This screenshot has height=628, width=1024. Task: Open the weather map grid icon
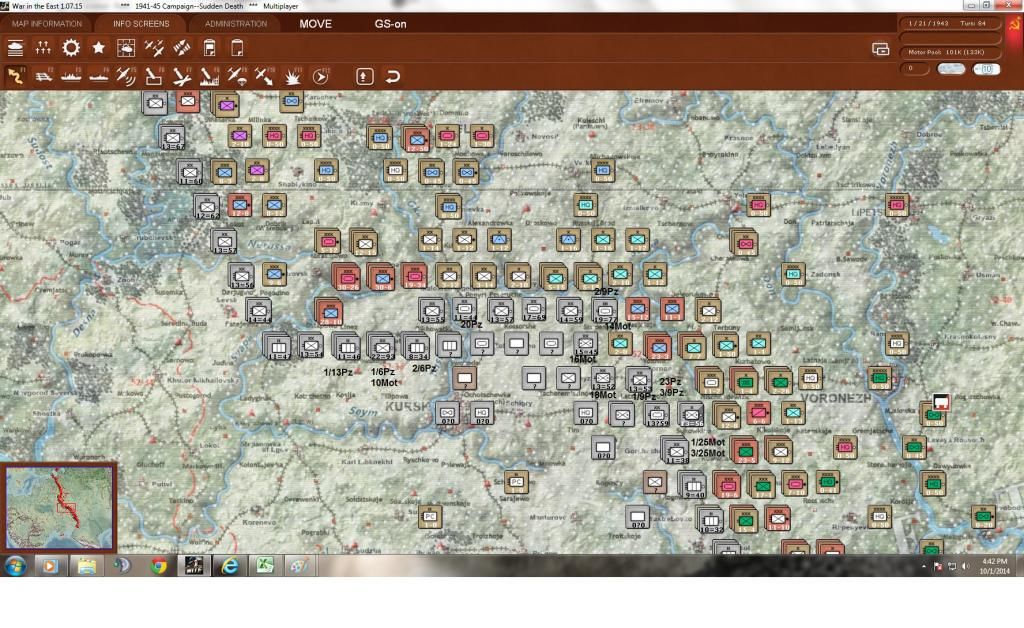tap(126, 48)
